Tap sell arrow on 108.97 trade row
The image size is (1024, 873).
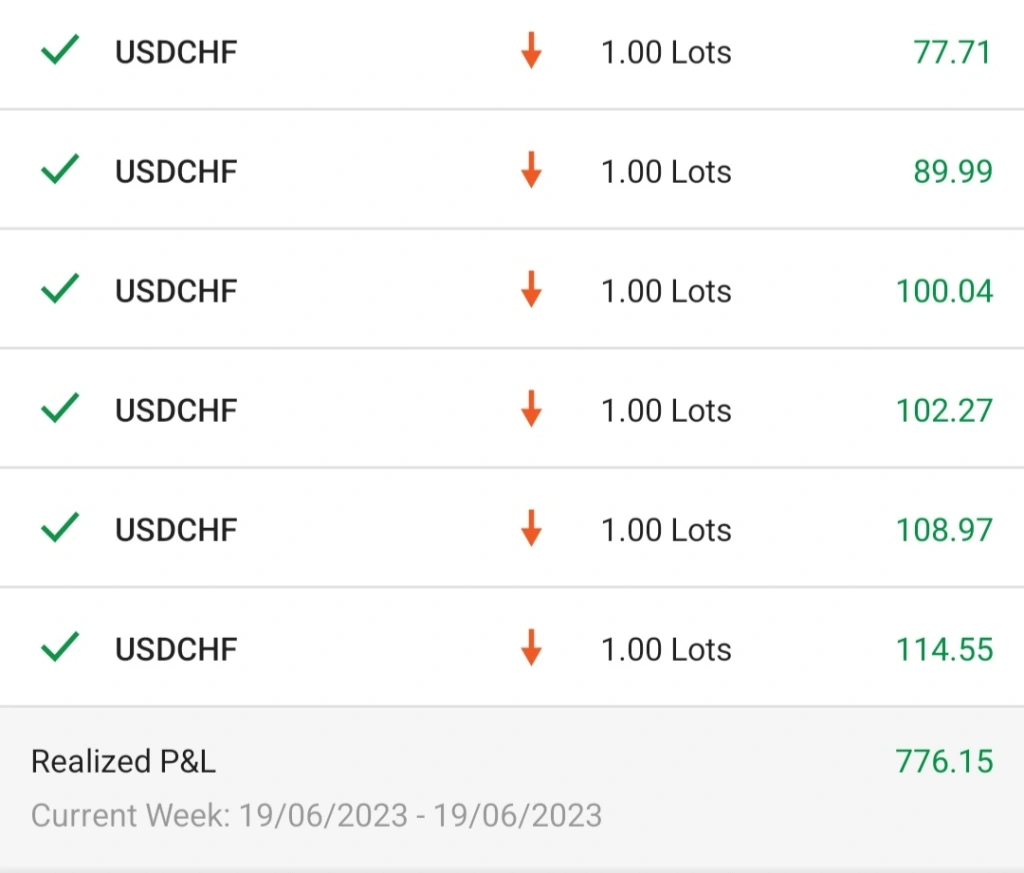pos(531,528)
